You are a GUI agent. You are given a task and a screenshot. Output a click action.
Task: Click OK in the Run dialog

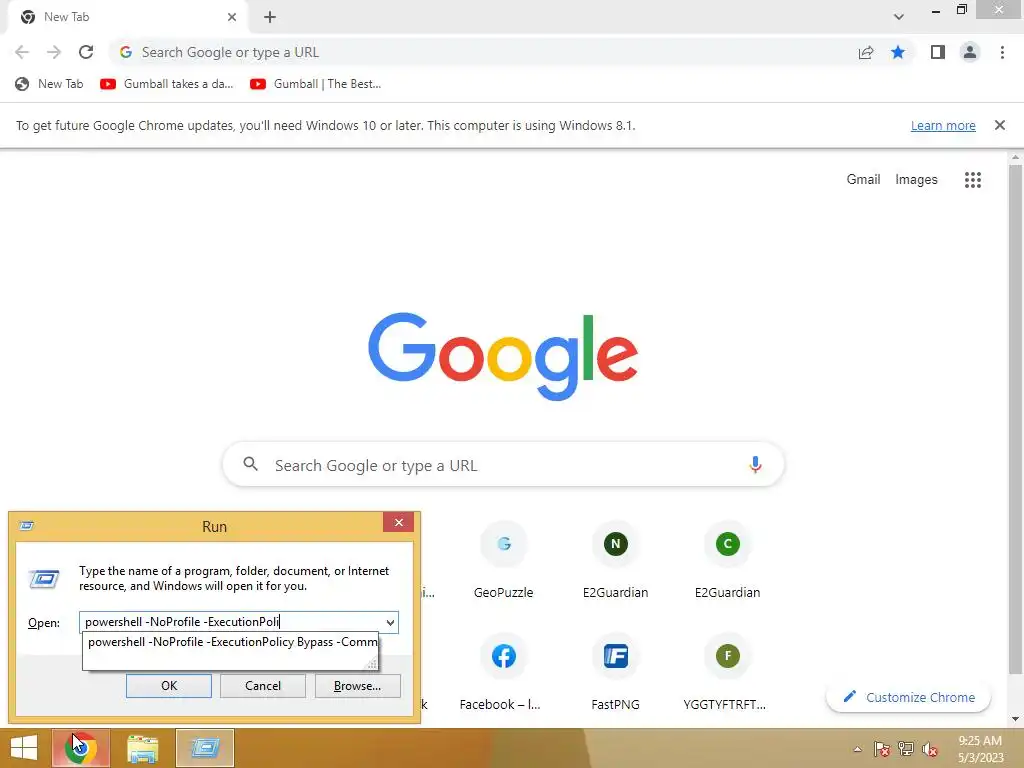[168, 686]
